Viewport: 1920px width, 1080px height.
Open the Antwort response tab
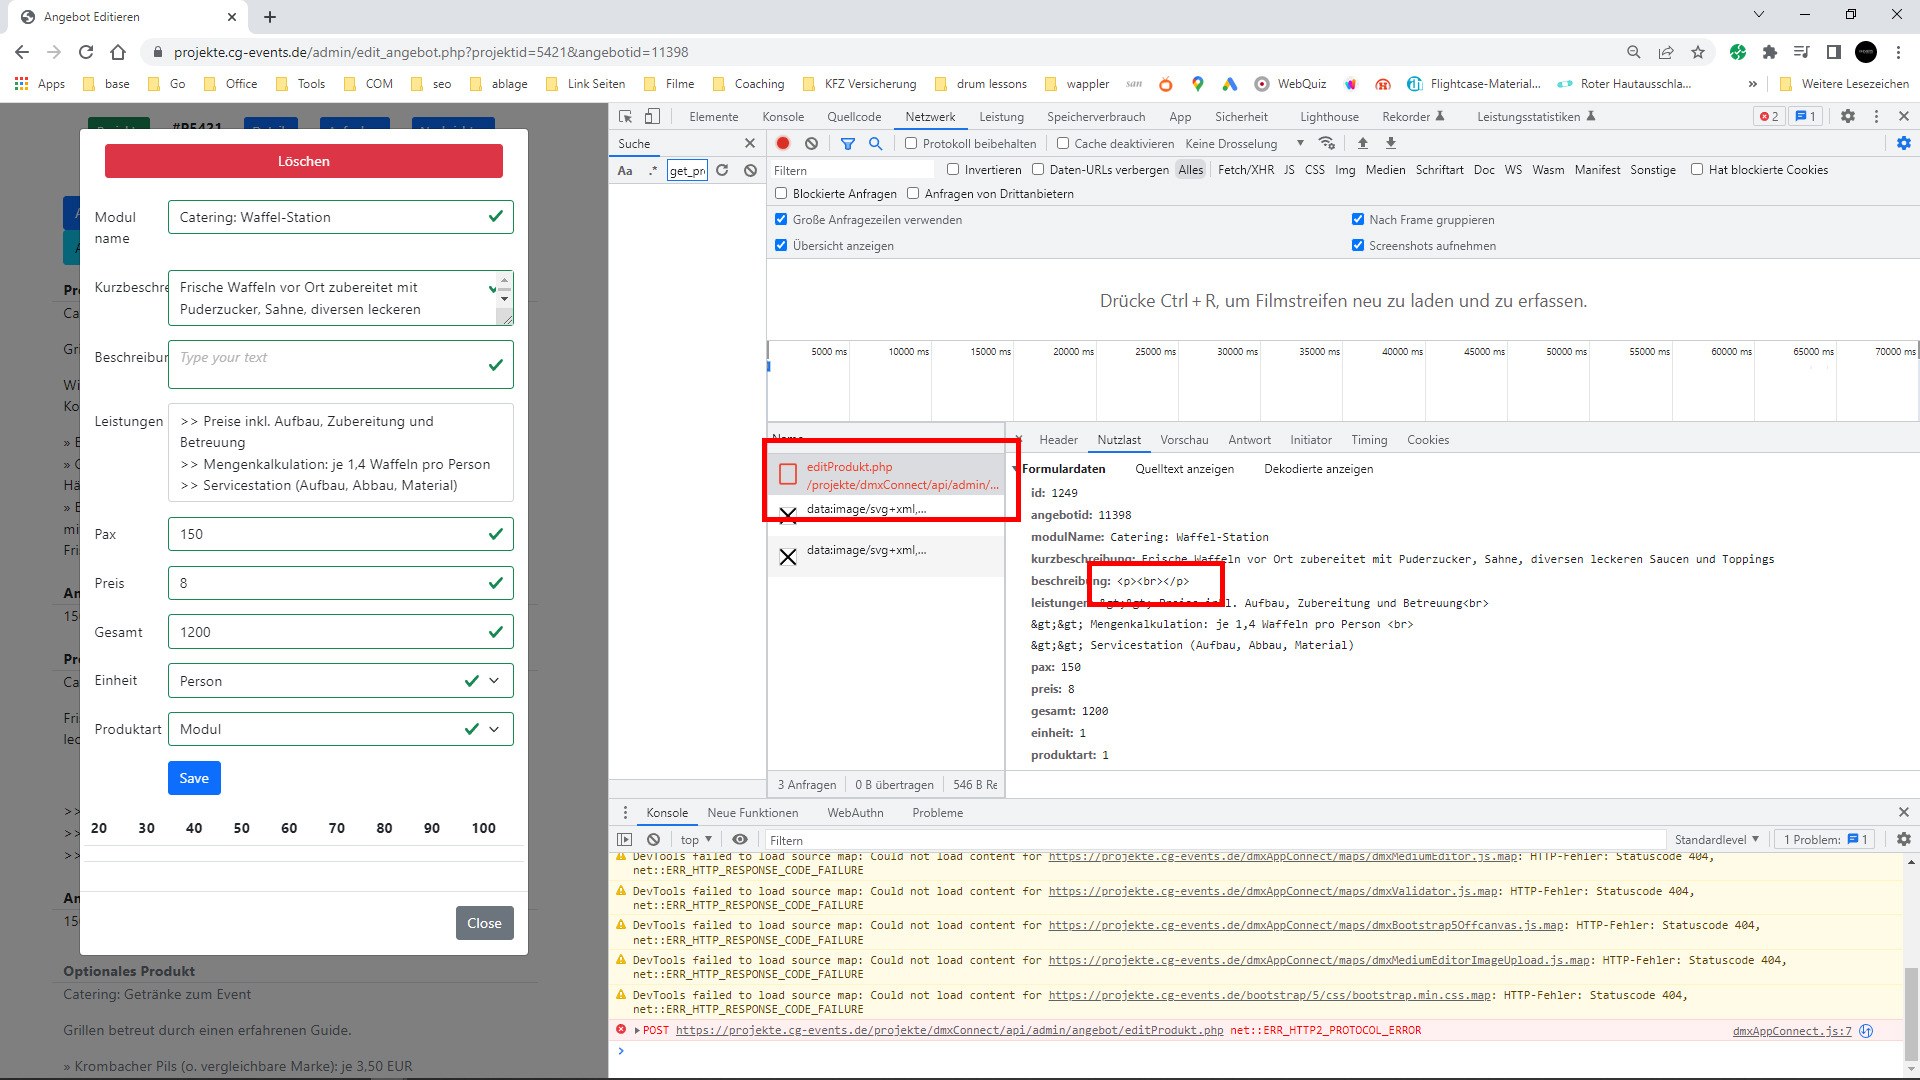point(1249,440)
